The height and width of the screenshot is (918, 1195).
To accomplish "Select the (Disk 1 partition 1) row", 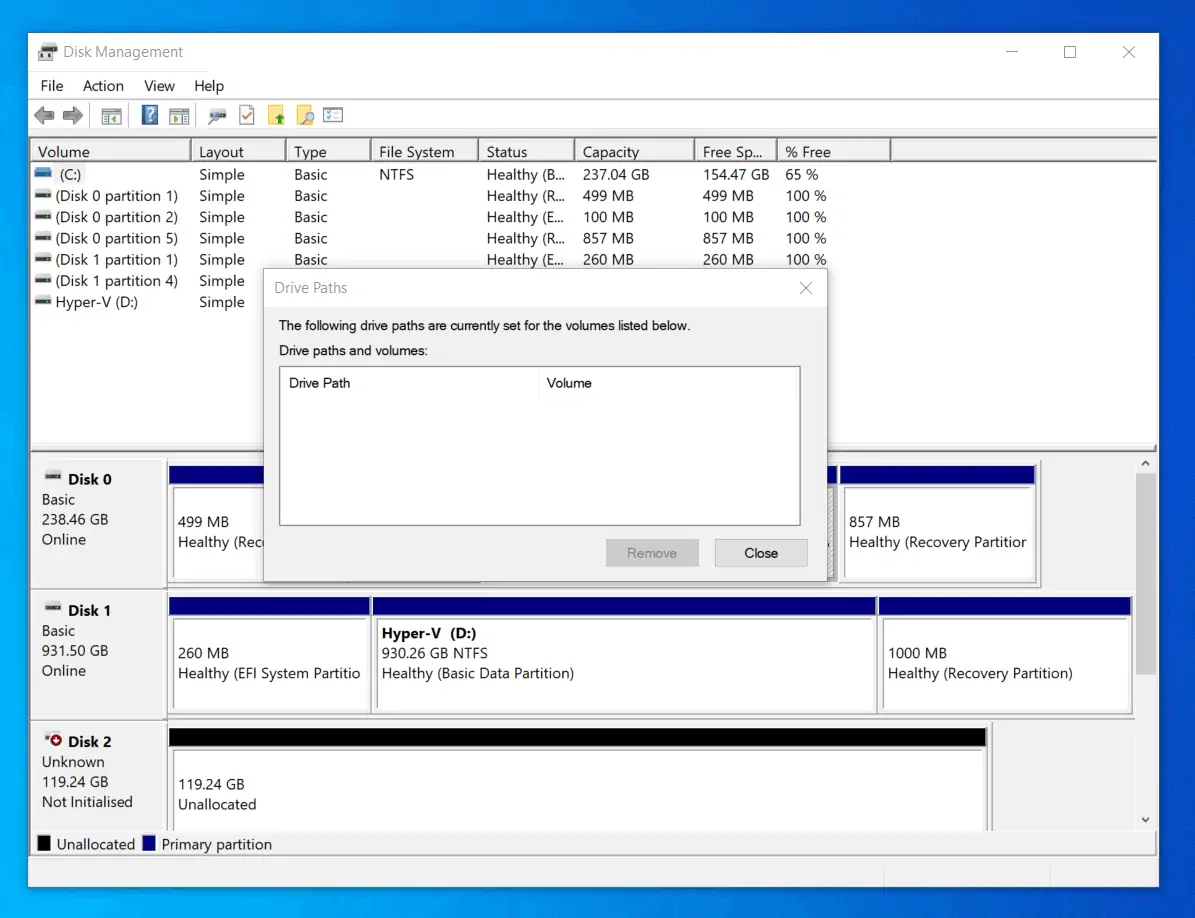I will pos(431,260).
